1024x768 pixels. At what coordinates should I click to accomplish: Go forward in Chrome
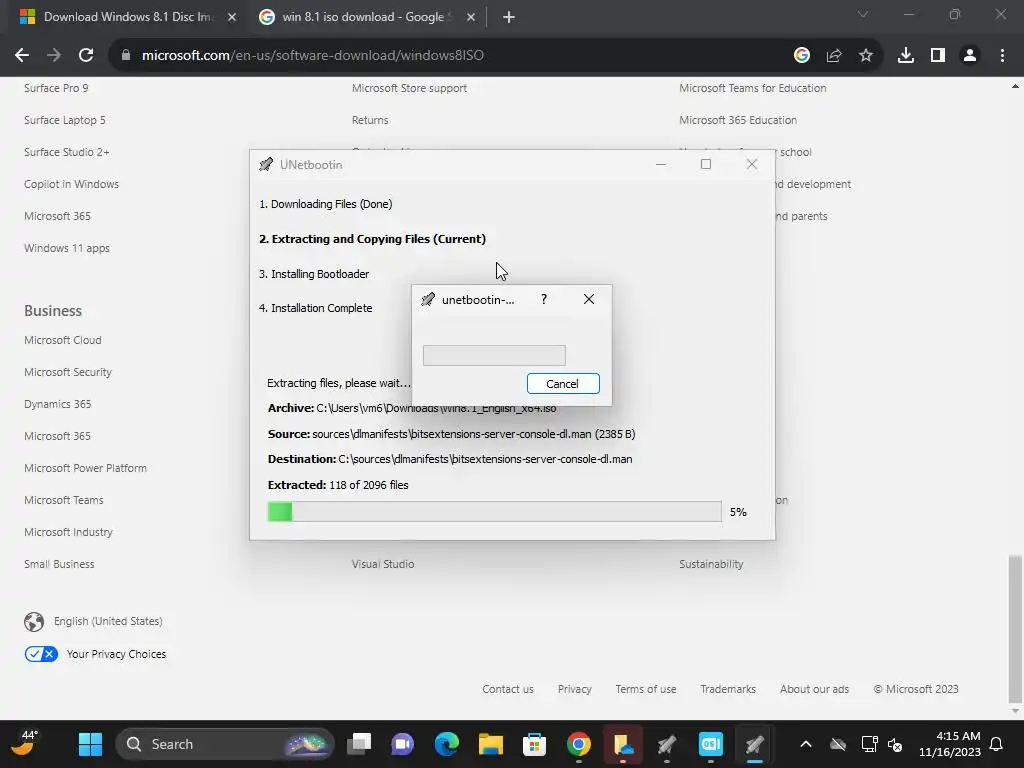(x=54, y=56)
